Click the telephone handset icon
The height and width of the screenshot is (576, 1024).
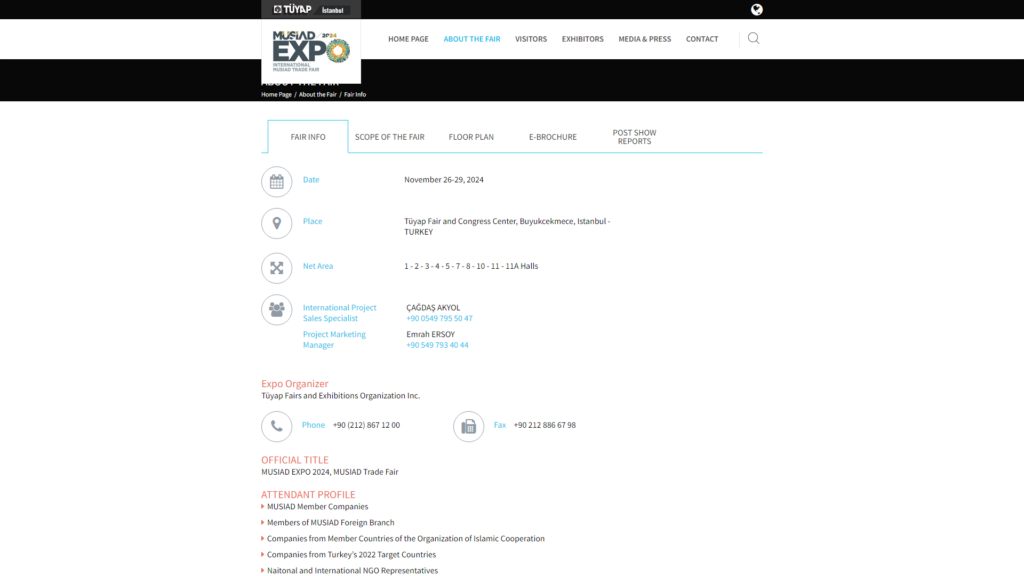[x=277, y=426]
